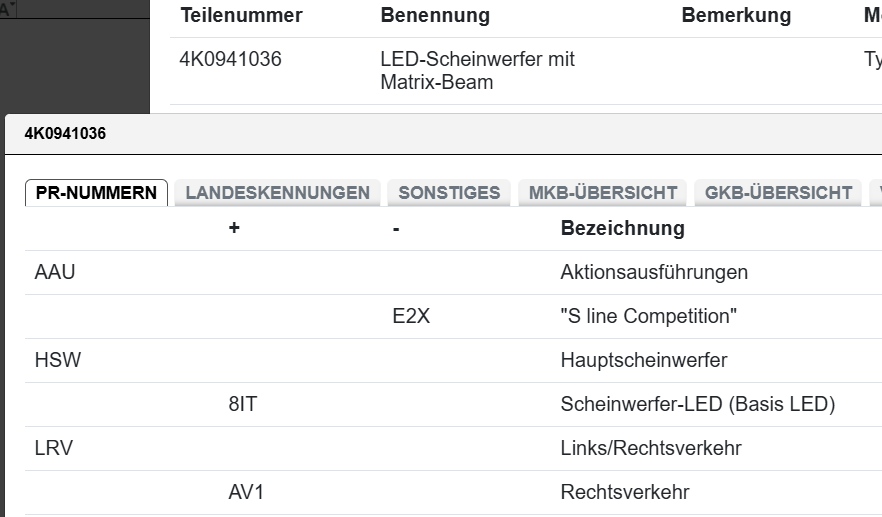Open the MKB-ÜBERSICHT tab

603,193
